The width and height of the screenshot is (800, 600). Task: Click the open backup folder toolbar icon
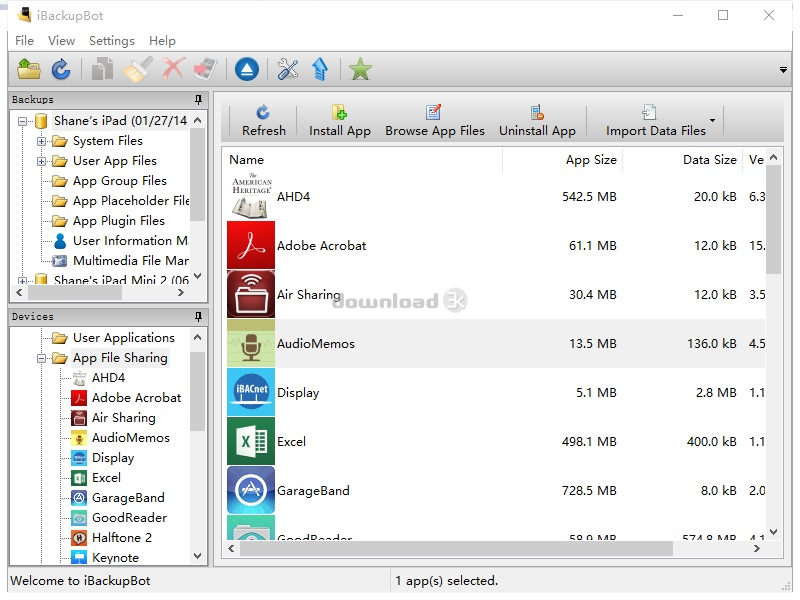(29, 69)
